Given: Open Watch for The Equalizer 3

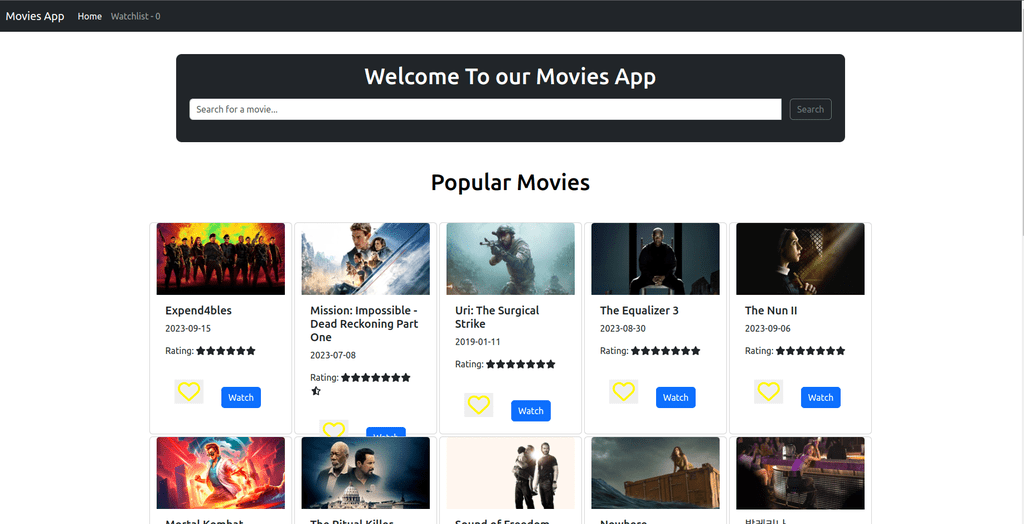Looking at the screenshot, I should click(676, 397).
